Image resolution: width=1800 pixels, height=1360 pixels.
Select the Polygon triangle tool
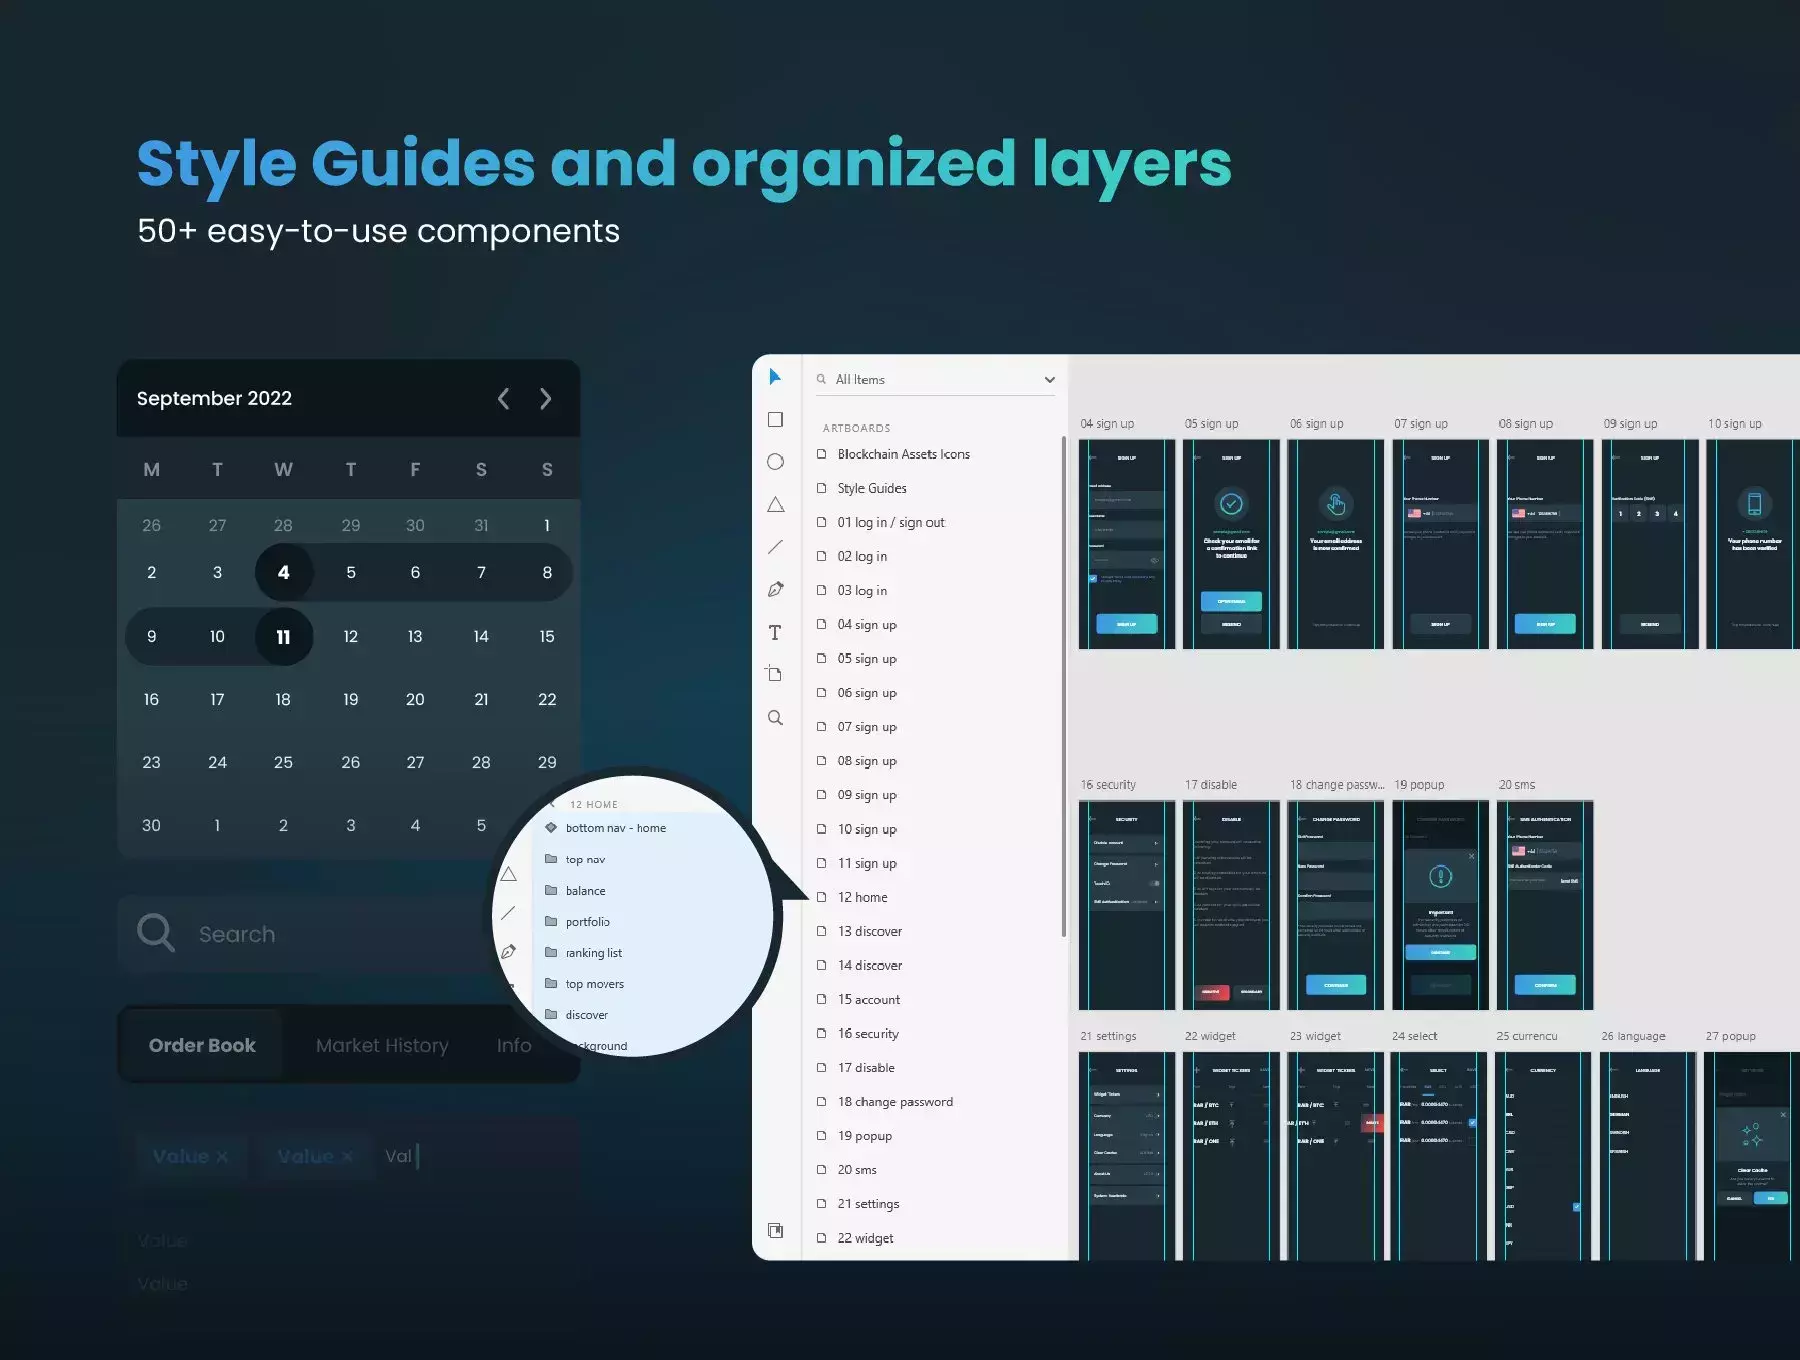pyautogui.click(x=775, y=505)
